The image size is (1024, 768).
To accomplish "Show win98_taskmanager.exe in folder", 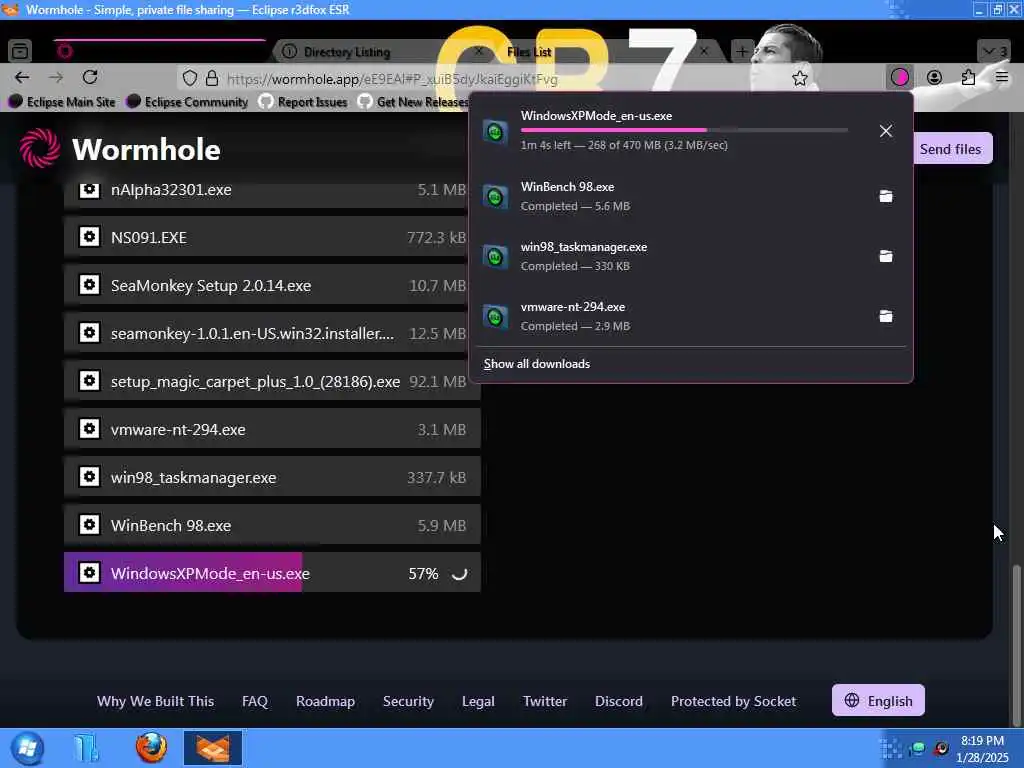I will tap(886, 256).
